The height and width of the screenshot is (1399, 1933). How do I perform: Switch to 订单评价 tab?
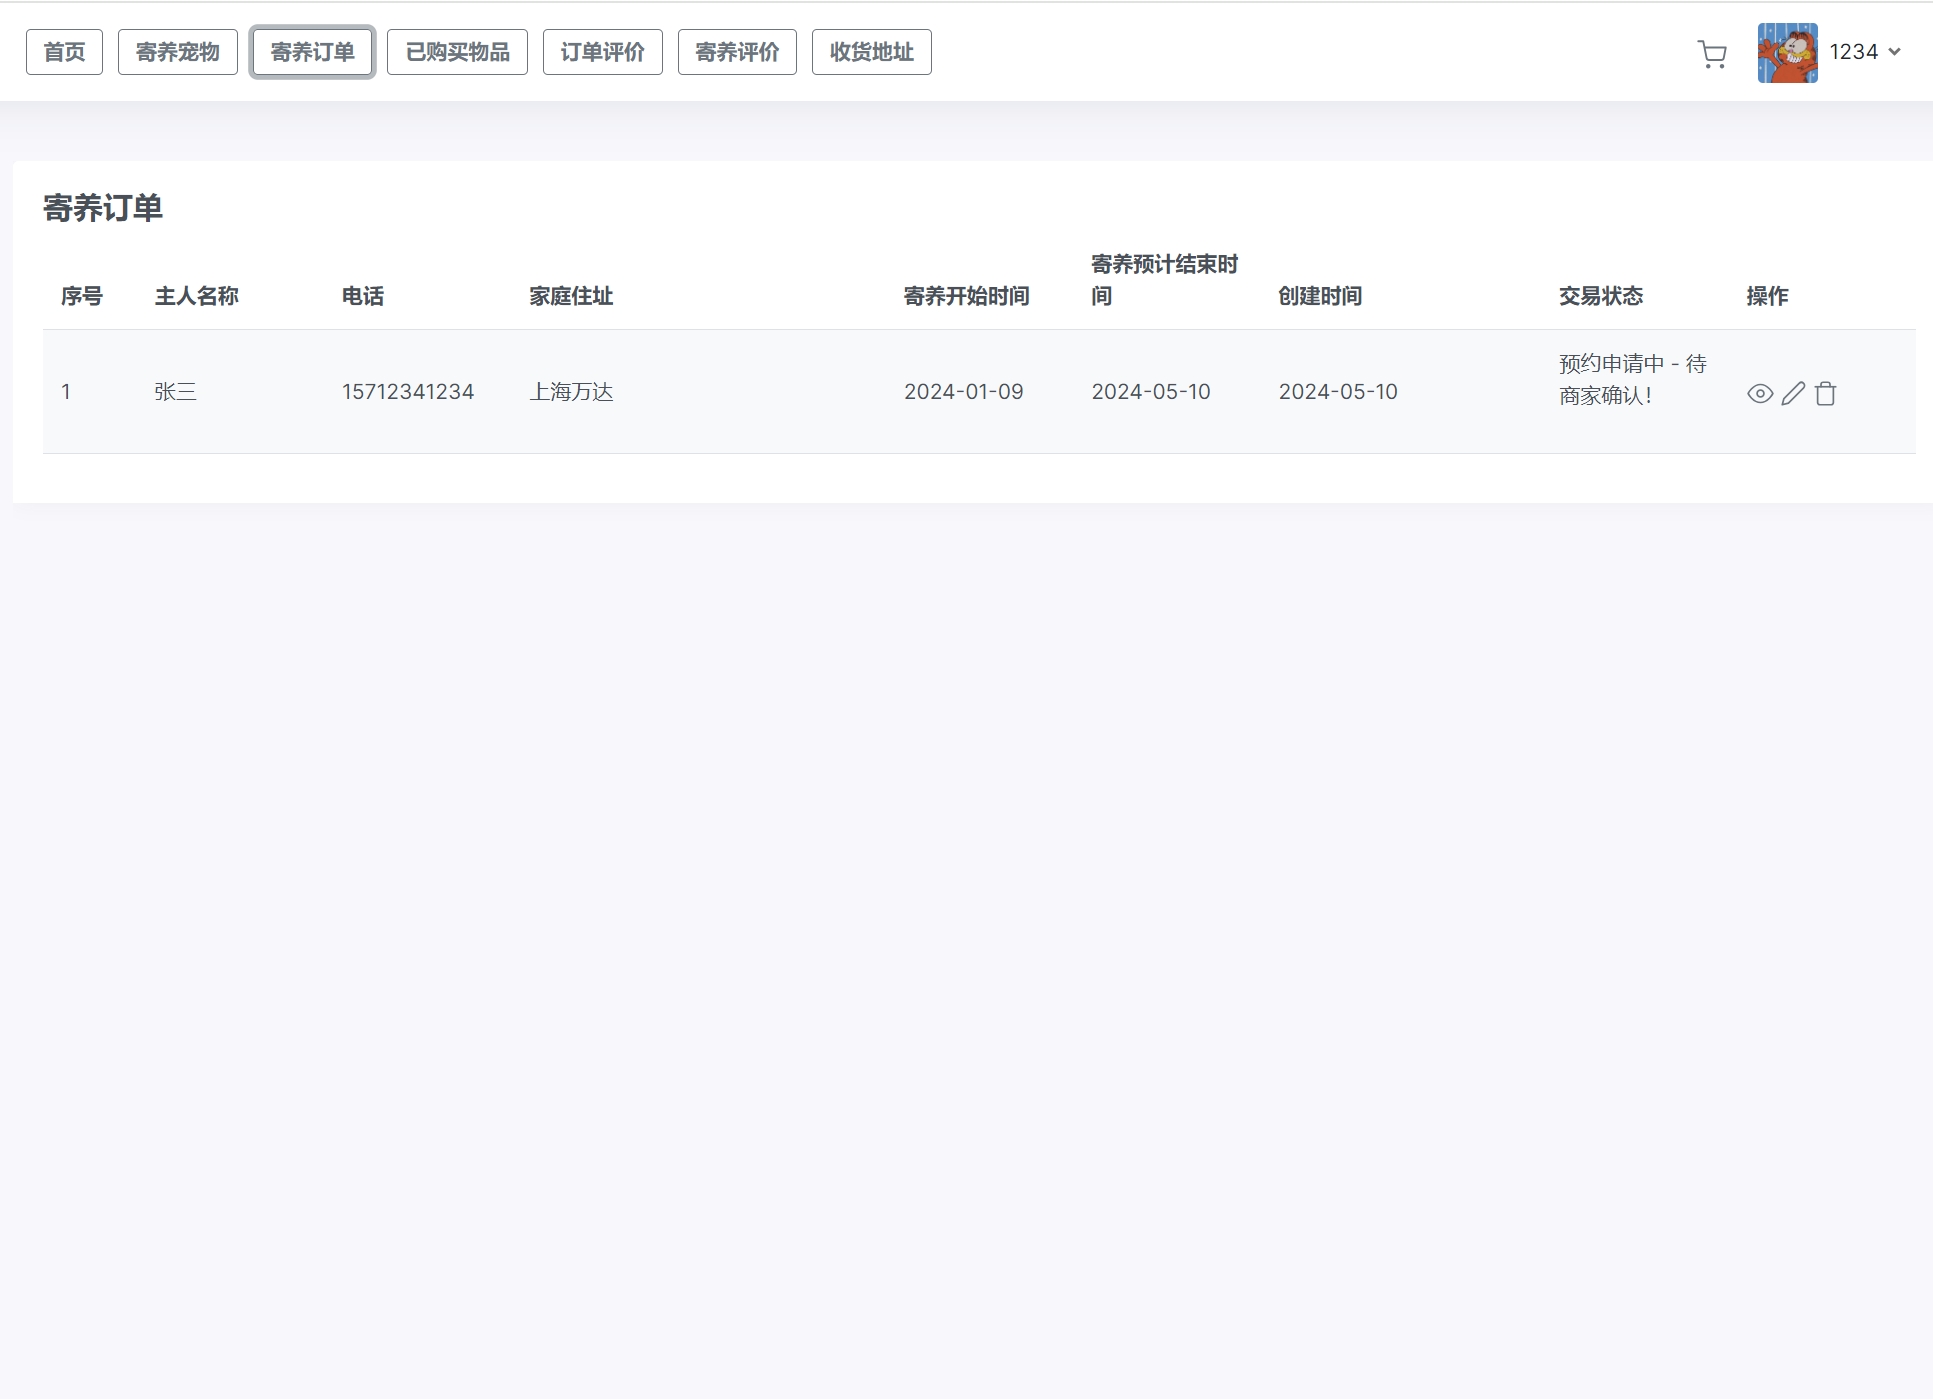pyautogui.click(x=602, y=52)
